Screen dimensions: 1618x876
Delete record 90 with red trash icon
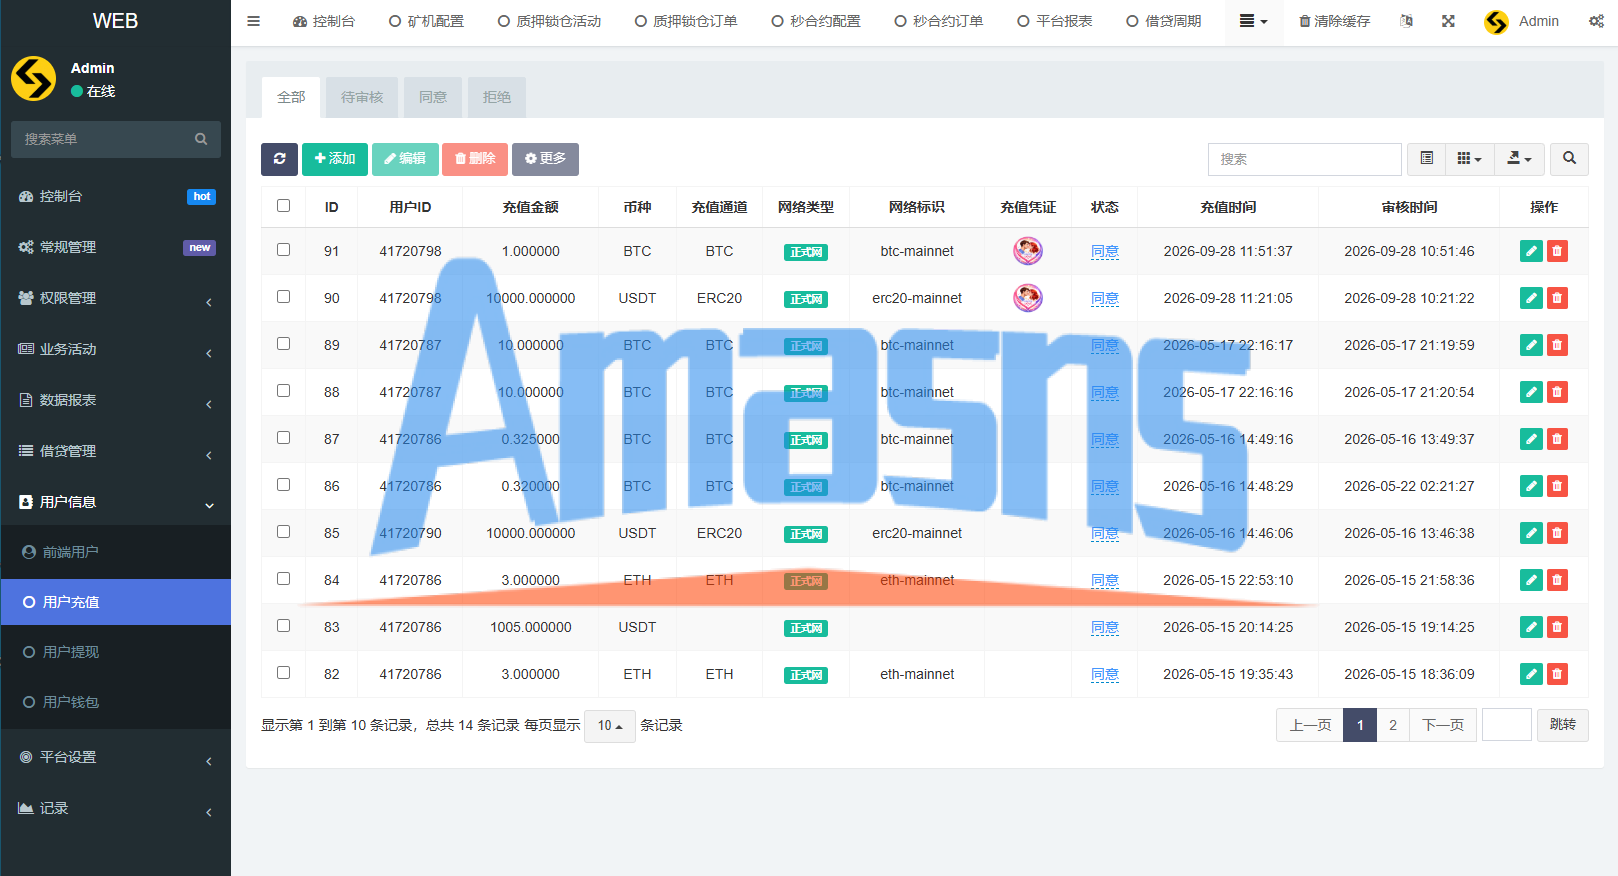[x=1557, y=298]
